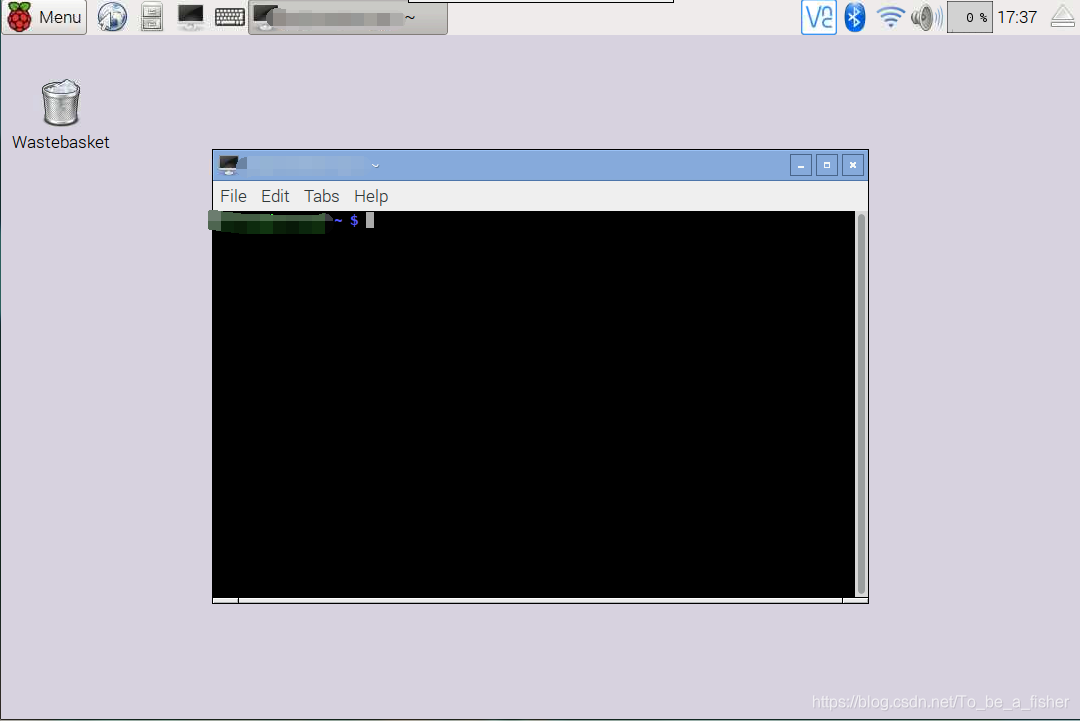
Task: Click the 17:37 clock
Action: pos(1017,17)
